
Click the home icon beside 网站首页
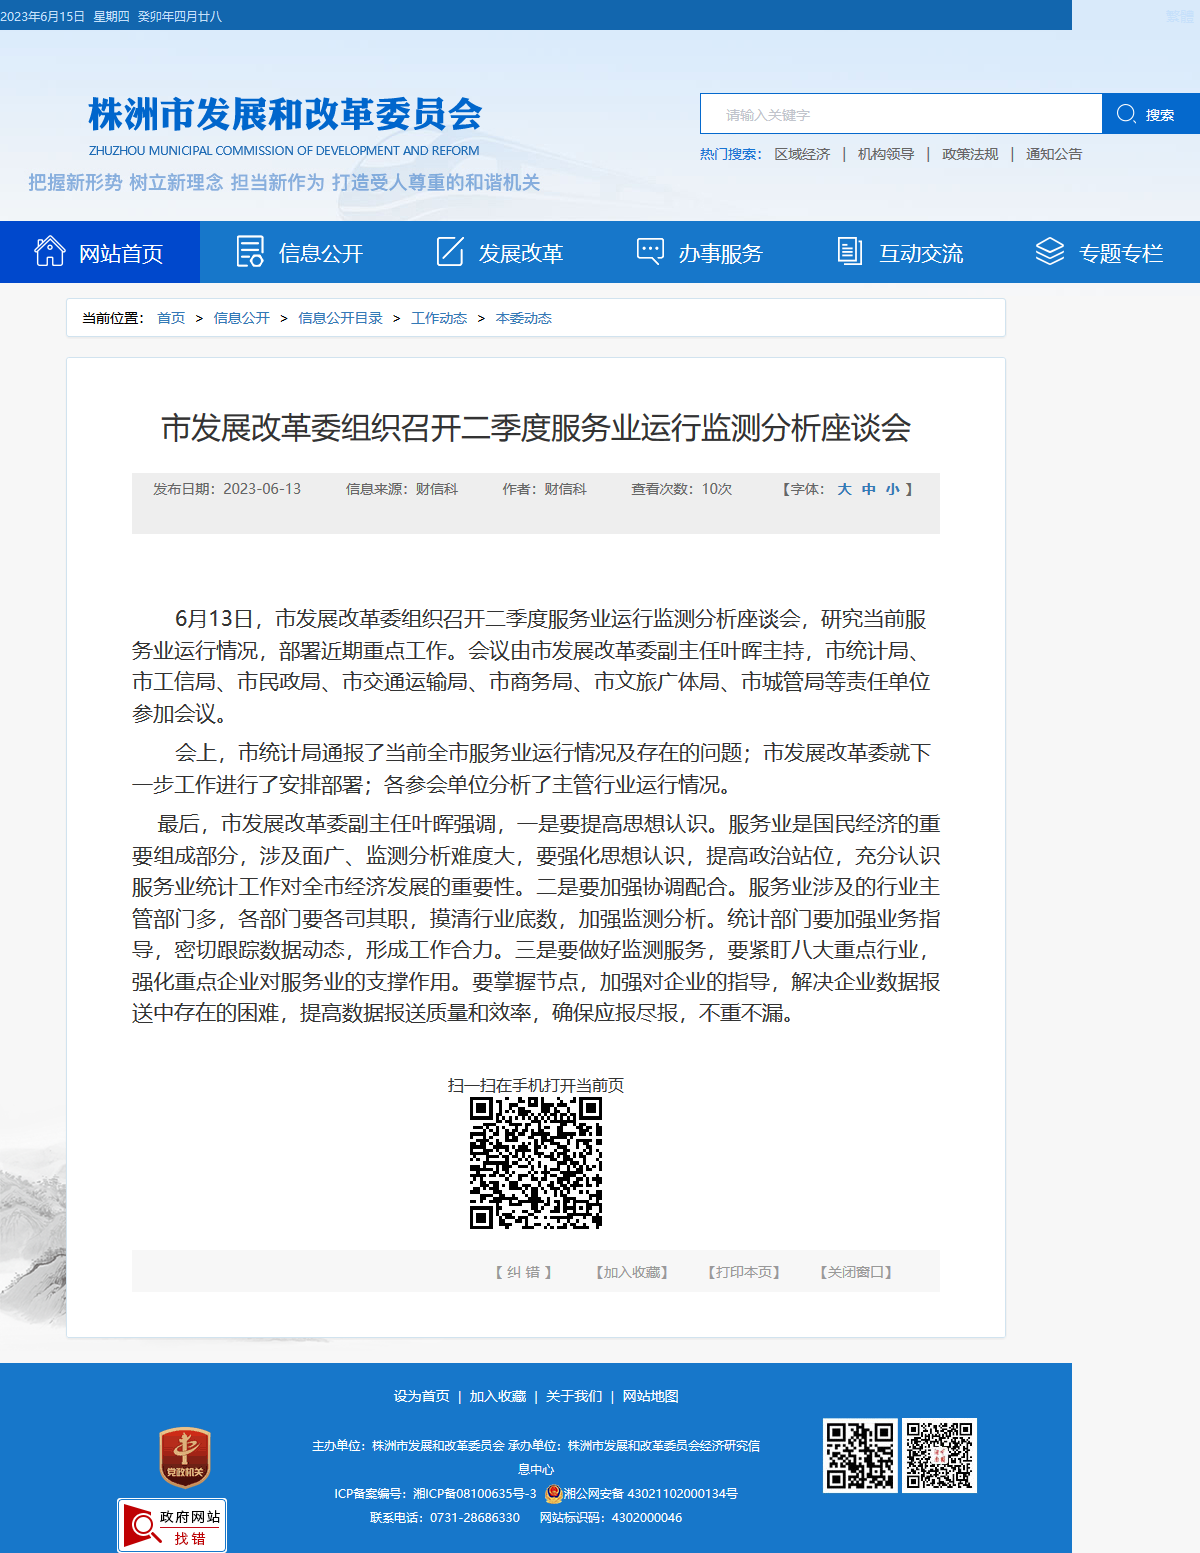[x=50, y=251]
